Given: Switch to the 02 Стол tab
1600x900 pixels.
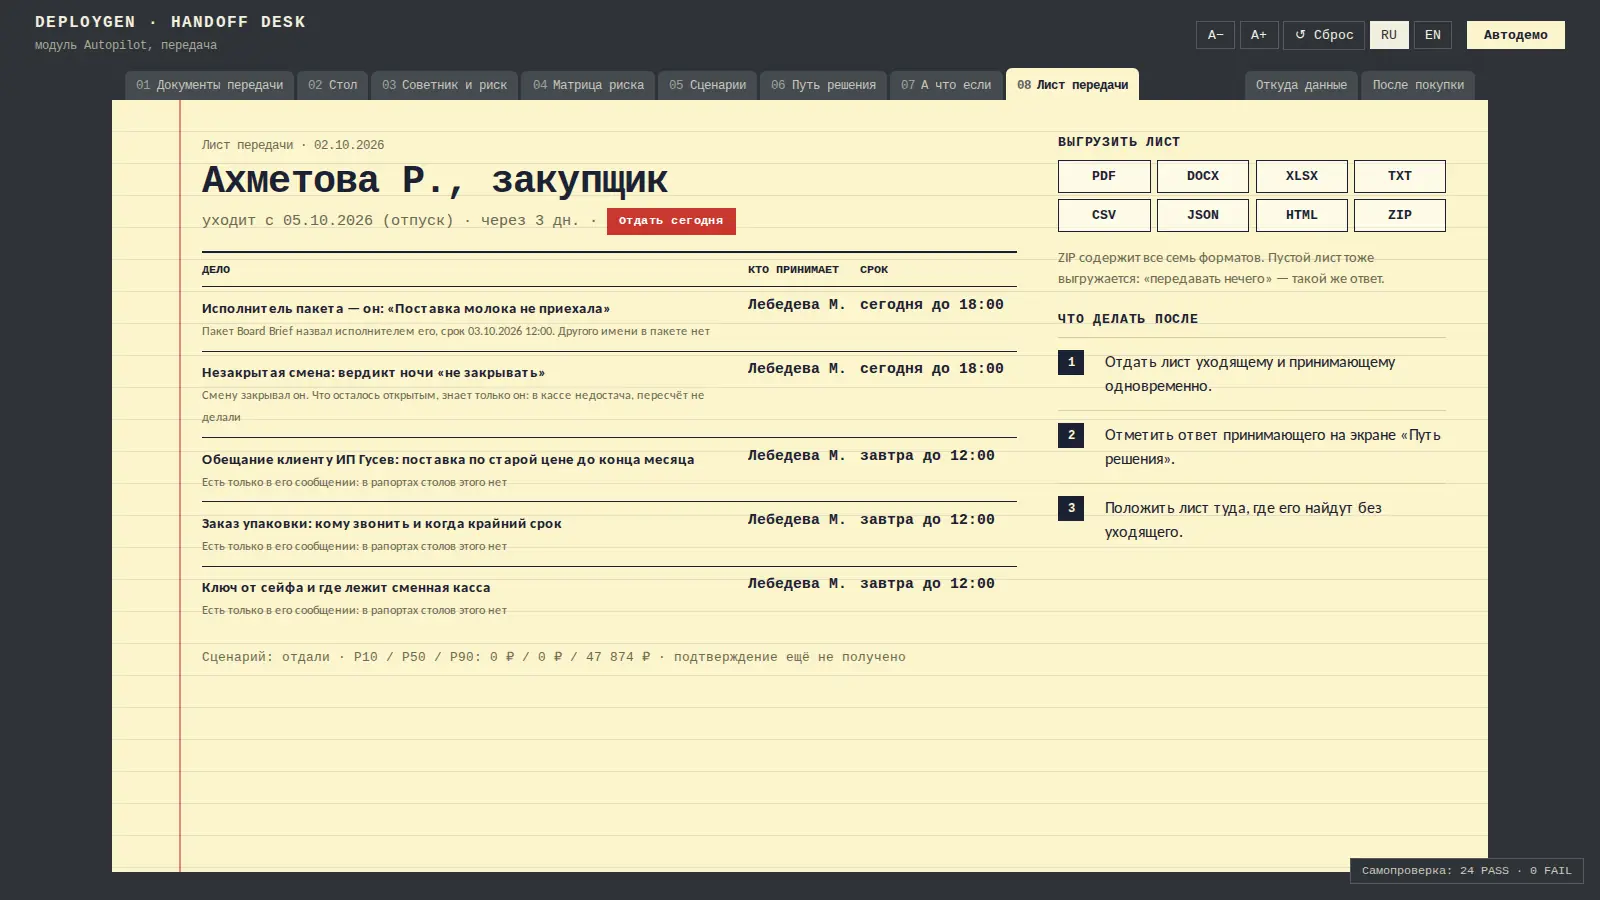Looking at the screenshot, I should click(x=333, y=85).
